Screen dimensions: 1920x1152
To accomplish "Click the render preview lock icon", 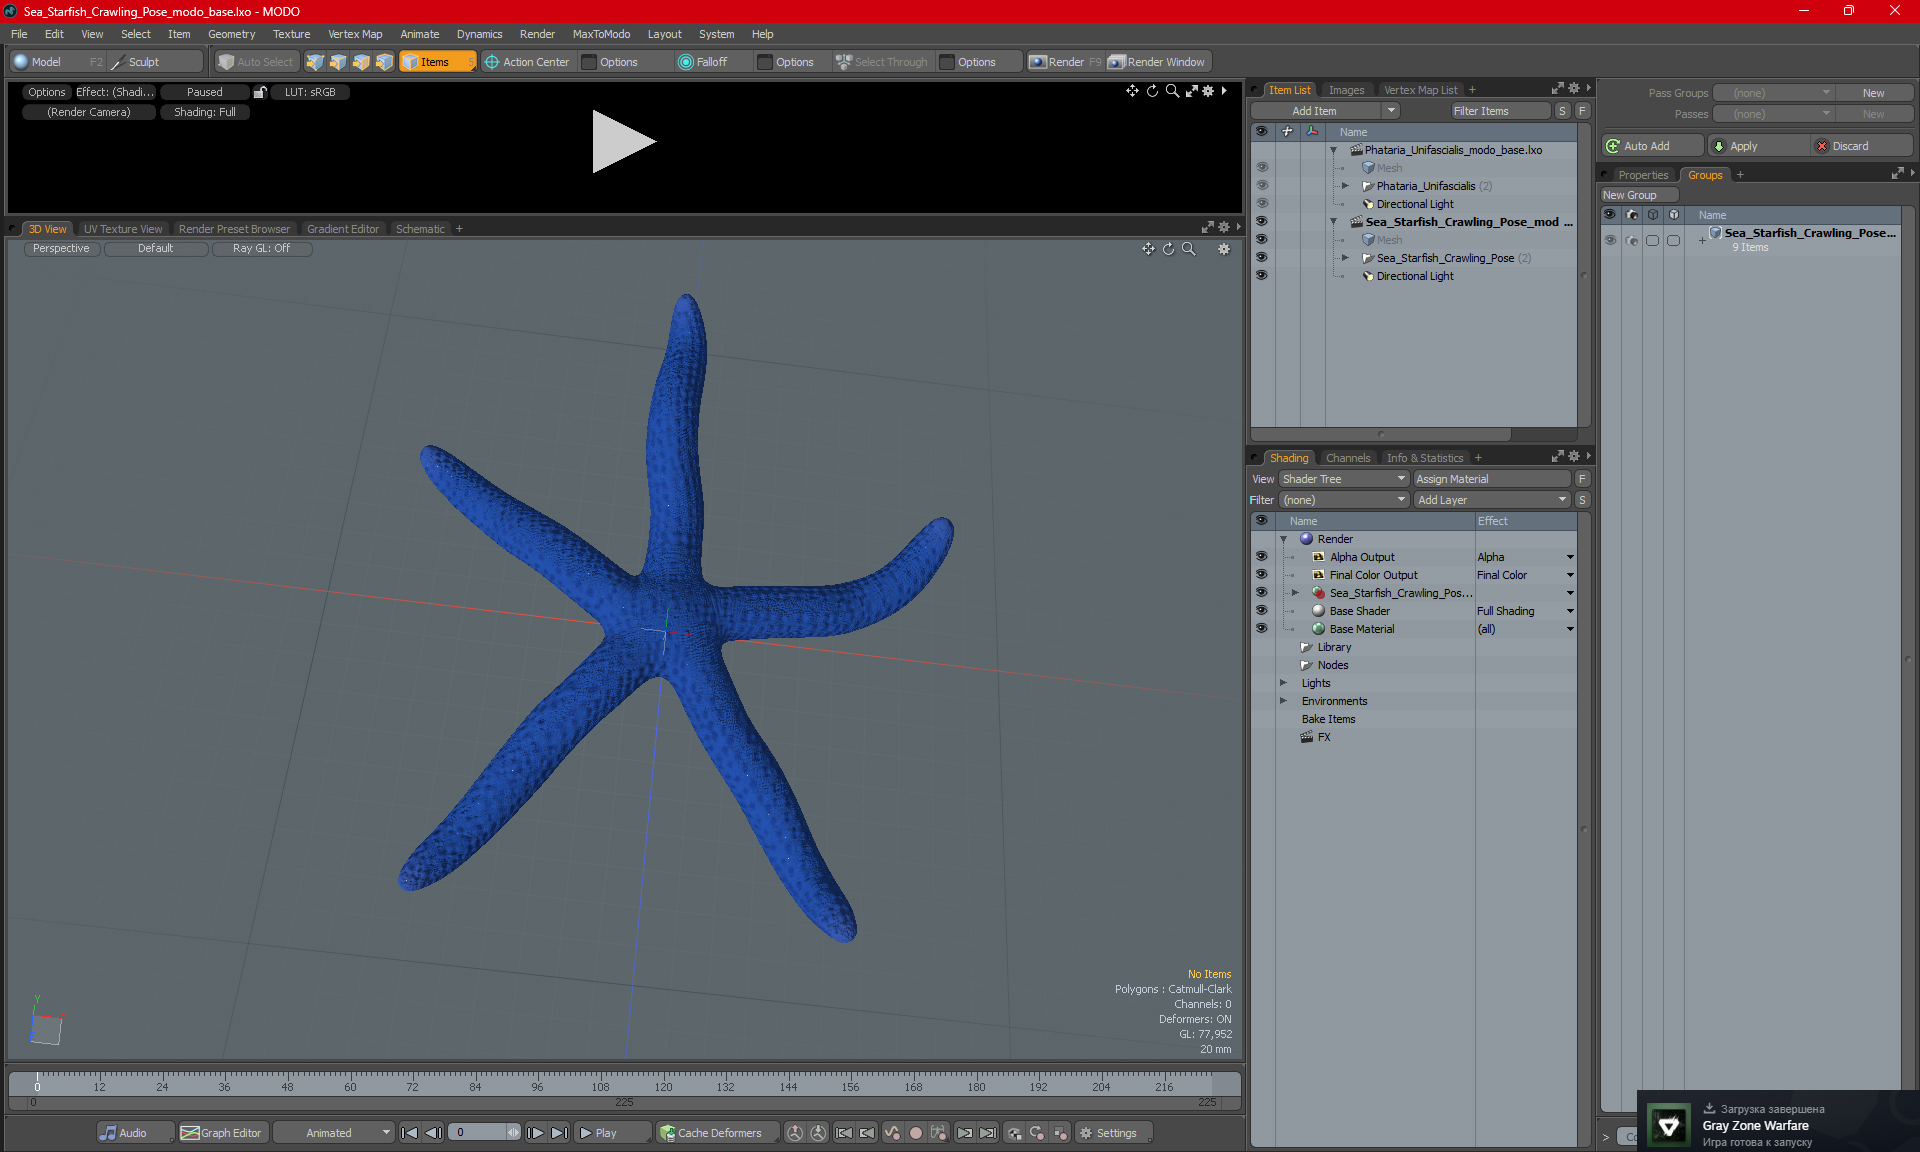I will [260, 92].
